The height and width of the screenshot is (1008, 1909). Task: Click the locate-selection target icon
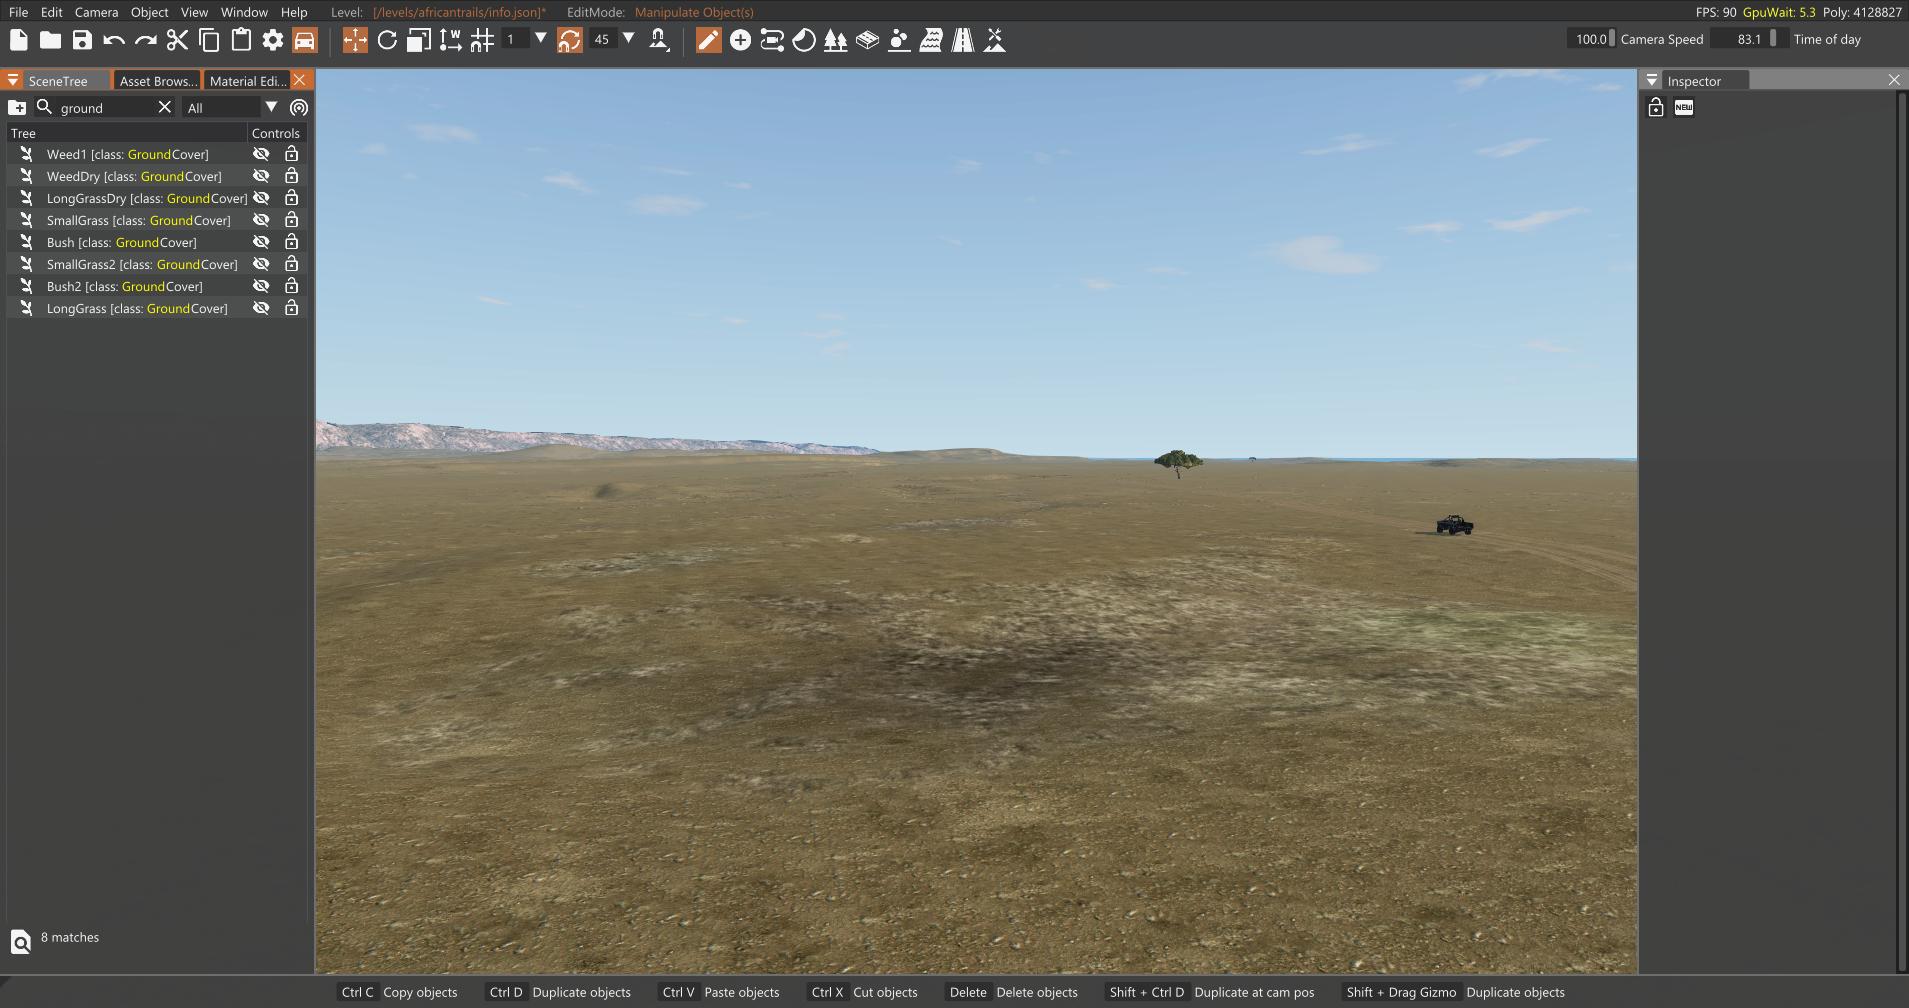(x=299, y=107)
